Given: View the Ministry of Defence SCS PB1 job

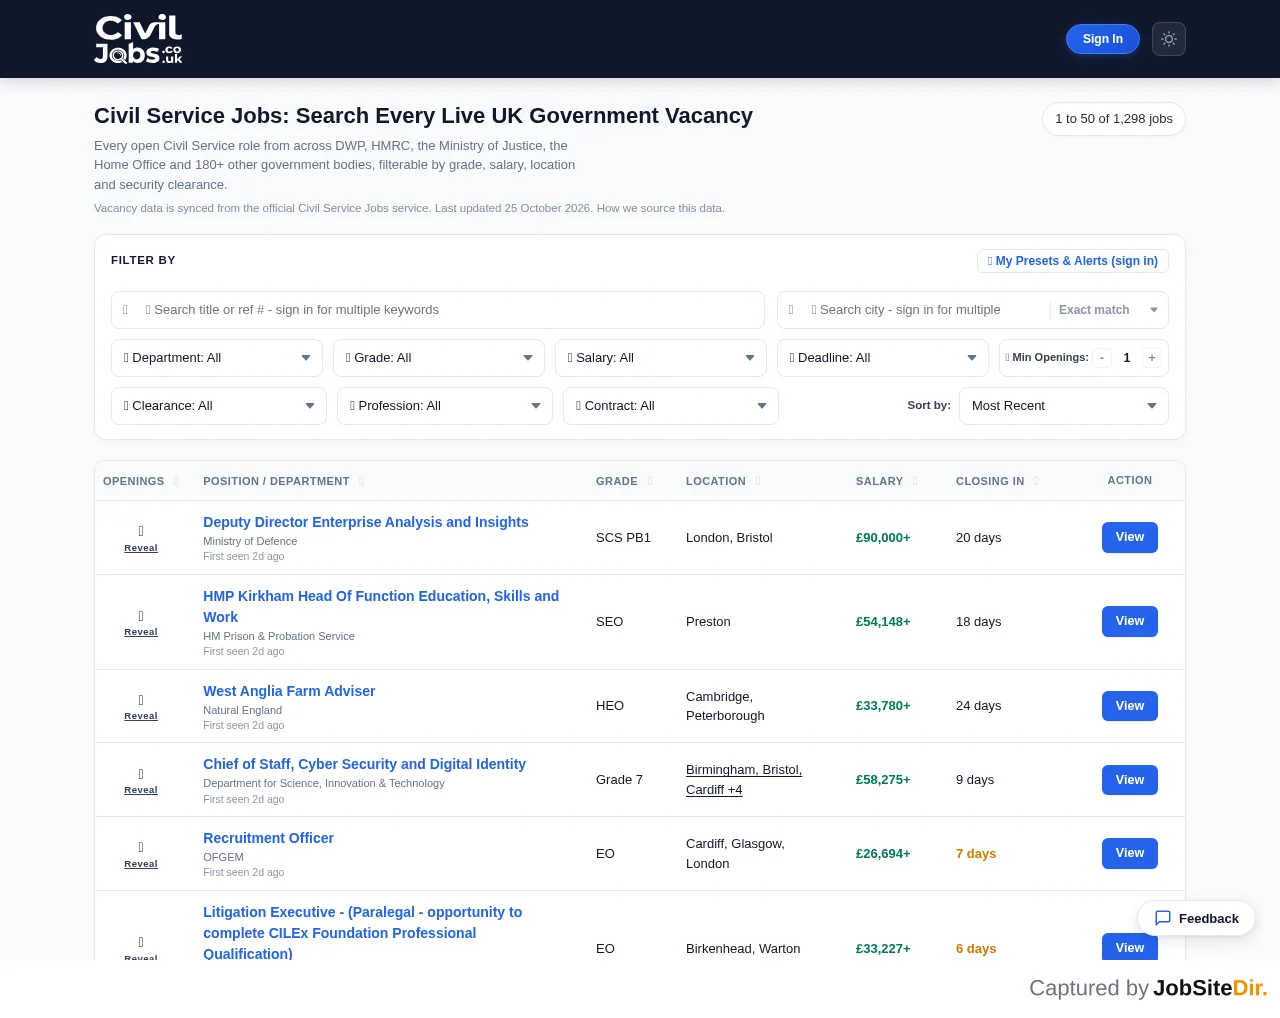Looking at the screenshot, I should pos(1130,537).
